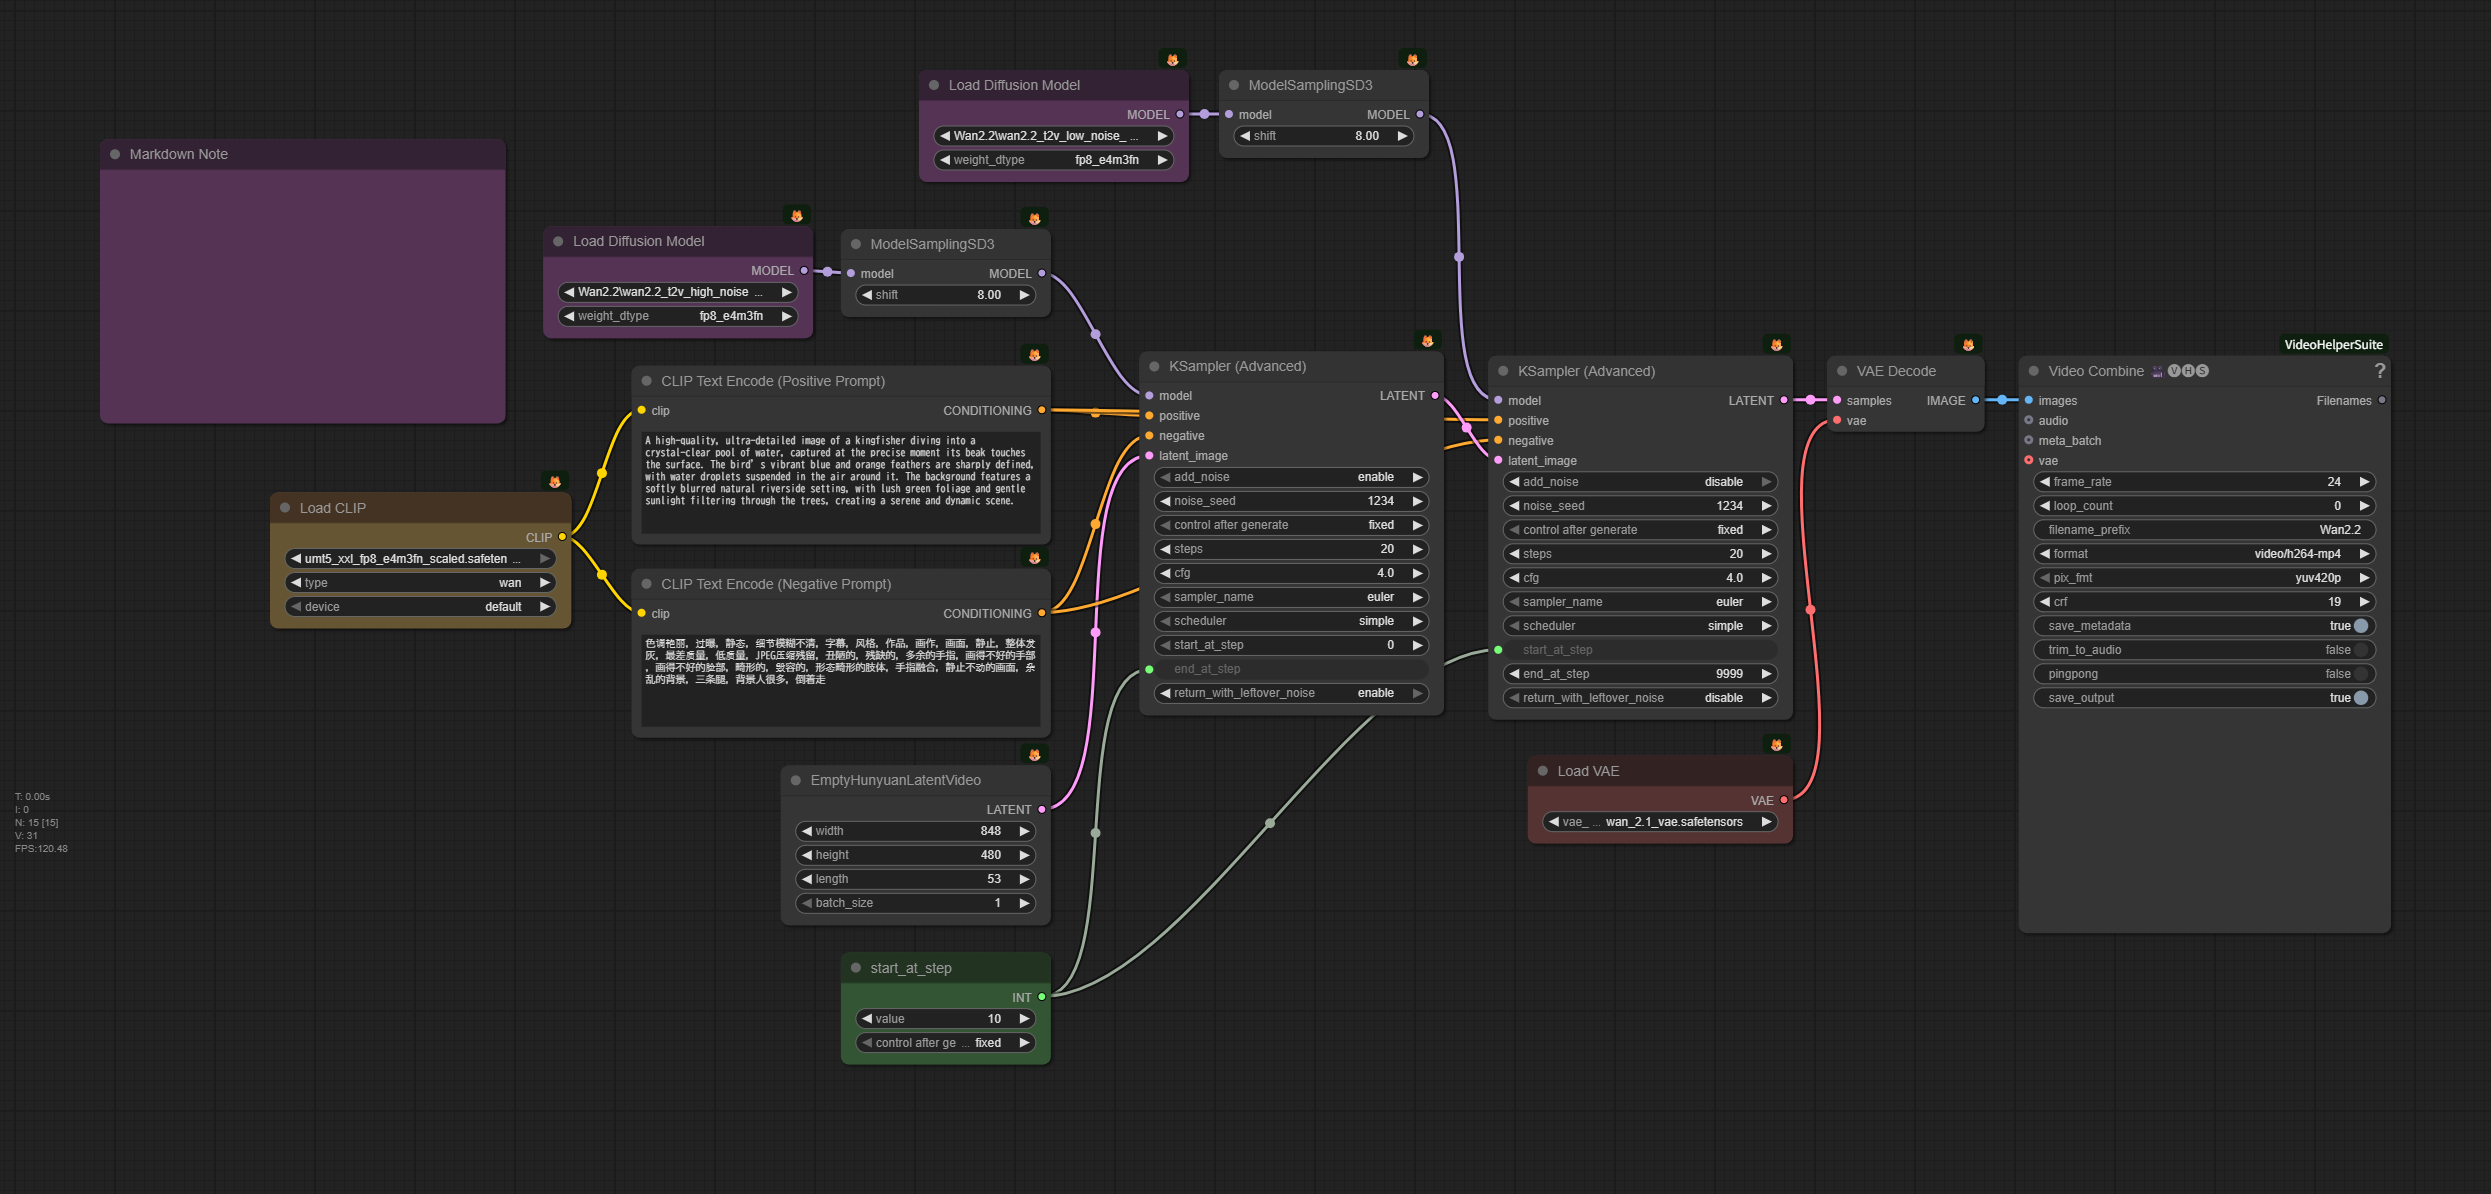This screenshot has width=2491, height=1194.
Task: Turn on trim_to_audio toggle
Action: click(2360, 650)
